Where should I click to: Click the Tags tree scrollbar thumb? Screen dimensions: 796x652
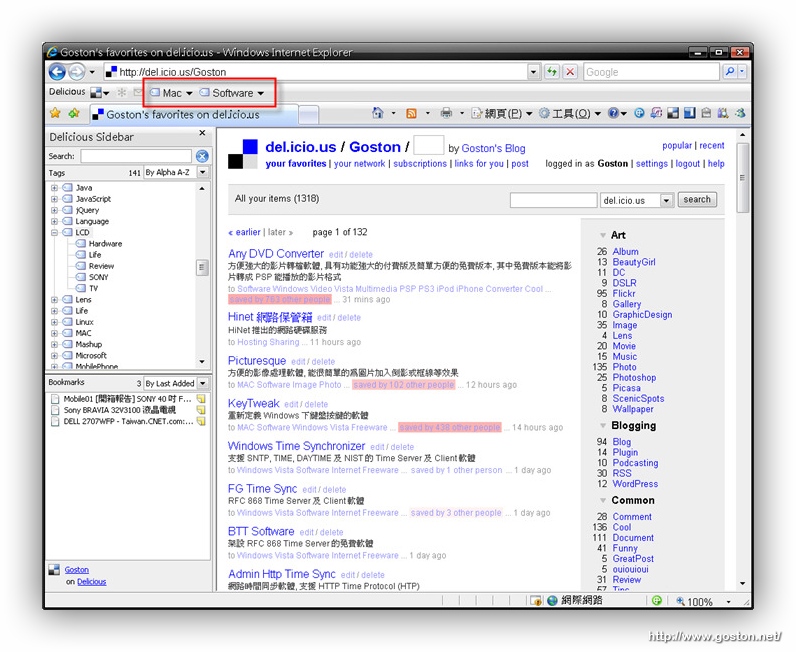(x=202, y=267)
